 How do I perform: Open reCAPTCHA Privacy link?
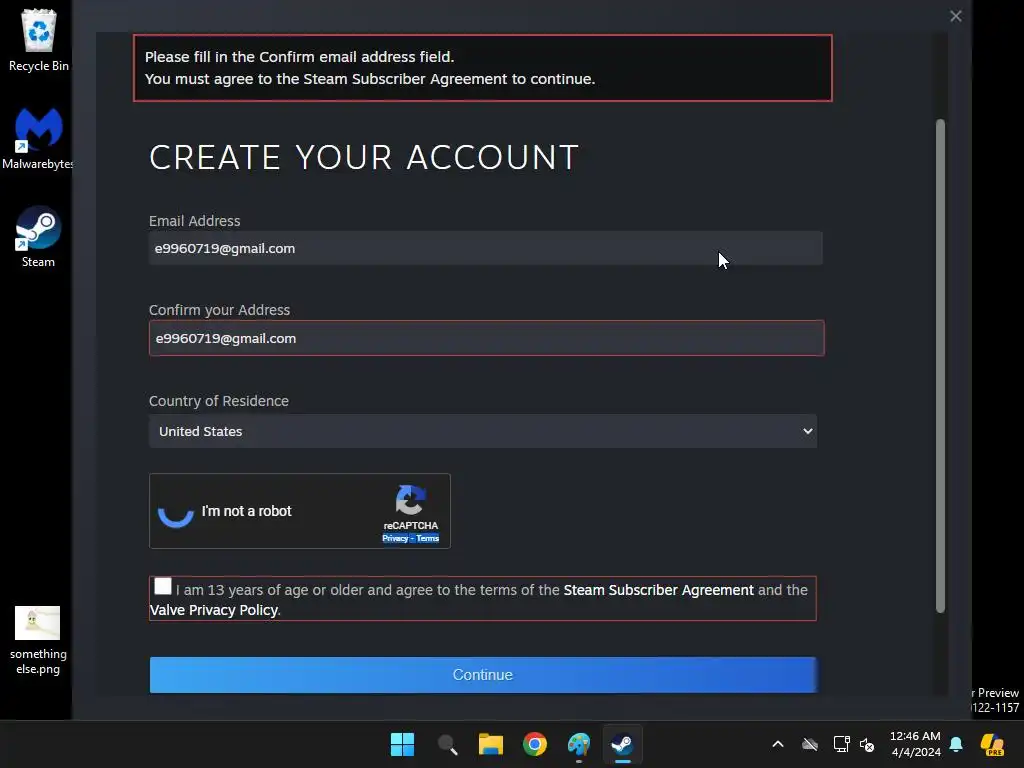394,538
